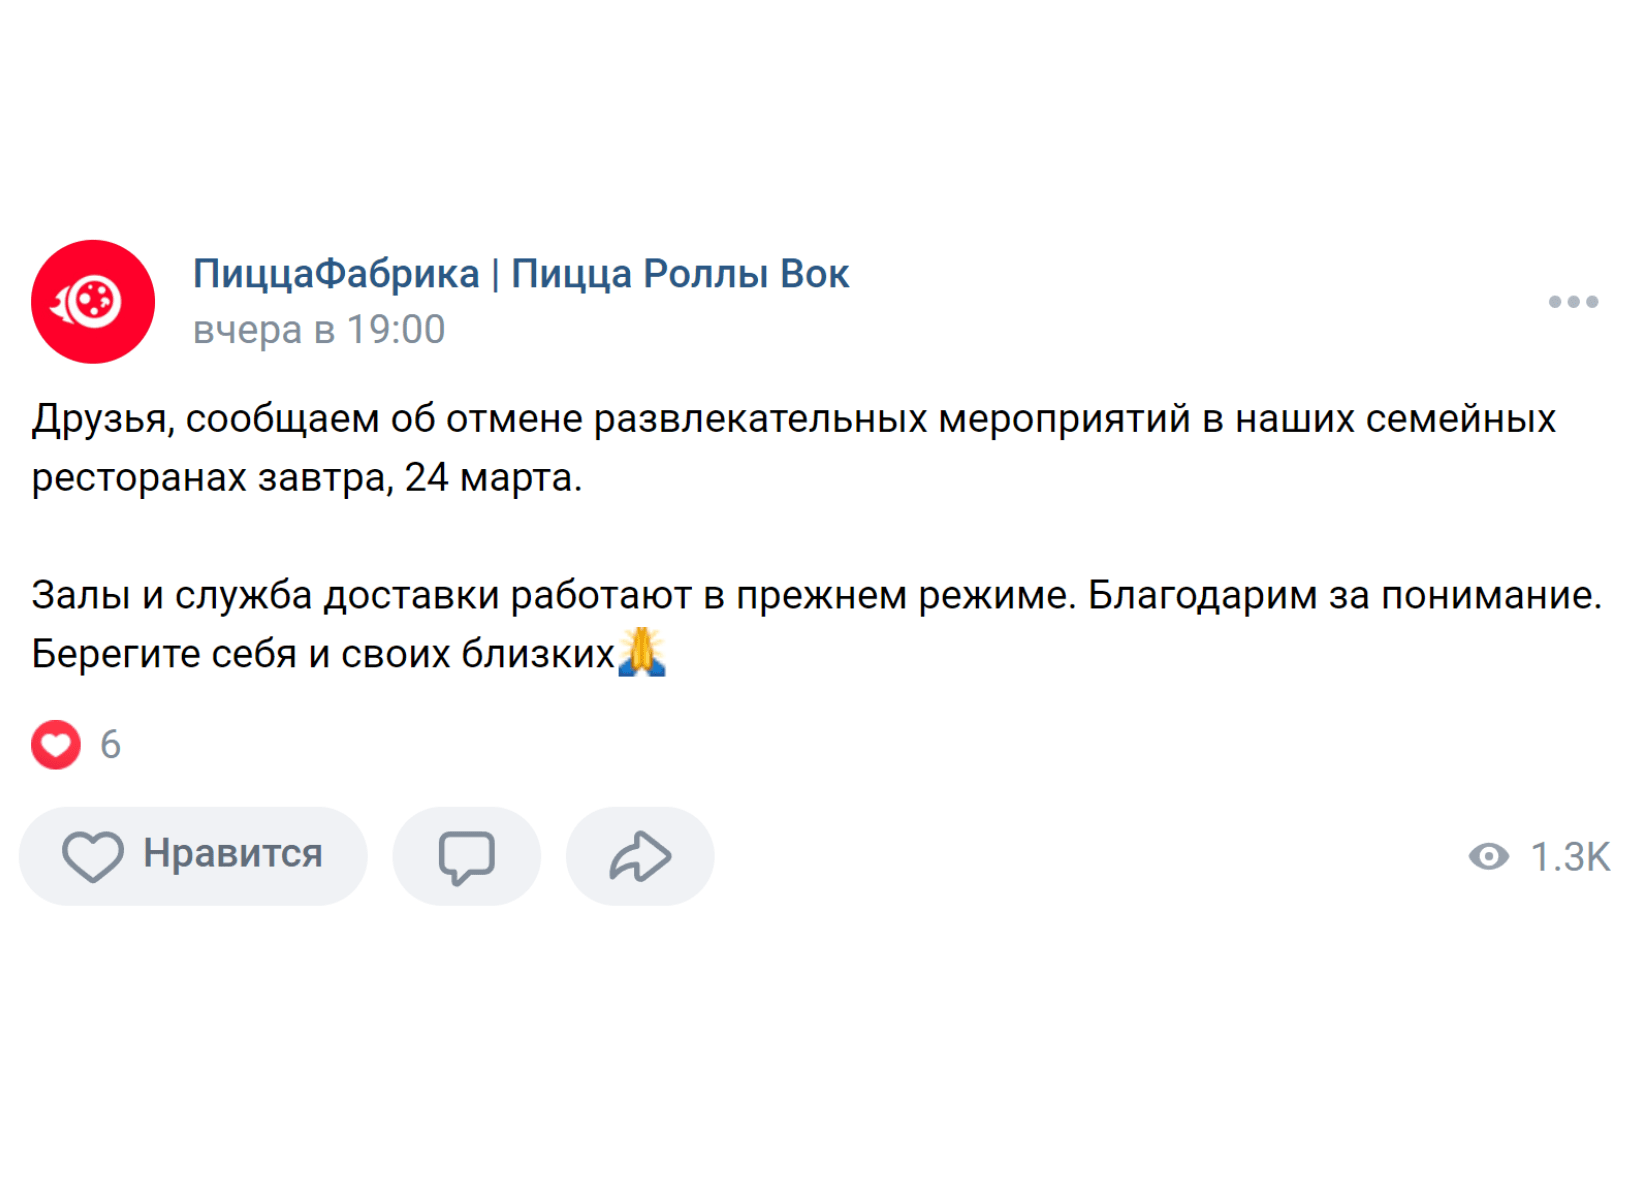This screenshot has height=1187, width=1640.
Task: Click the eye views icon
Action: click(x=1488, y=857)
